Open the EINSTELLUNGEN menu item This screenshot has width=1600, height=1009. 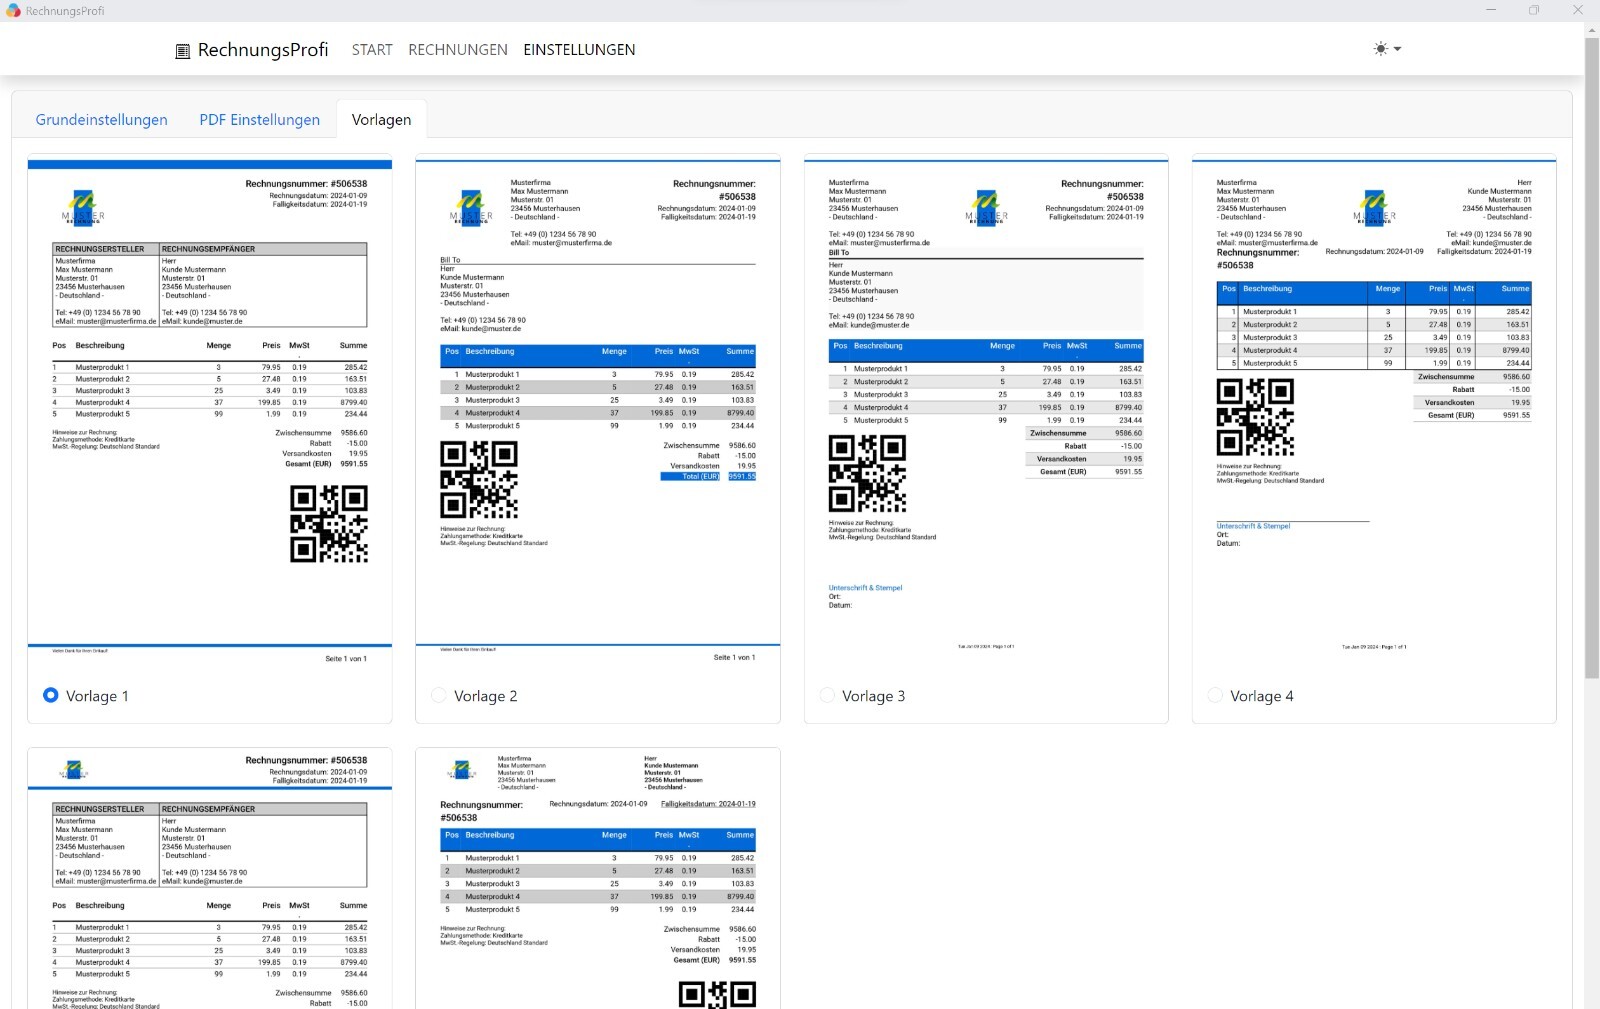[579, 50]
